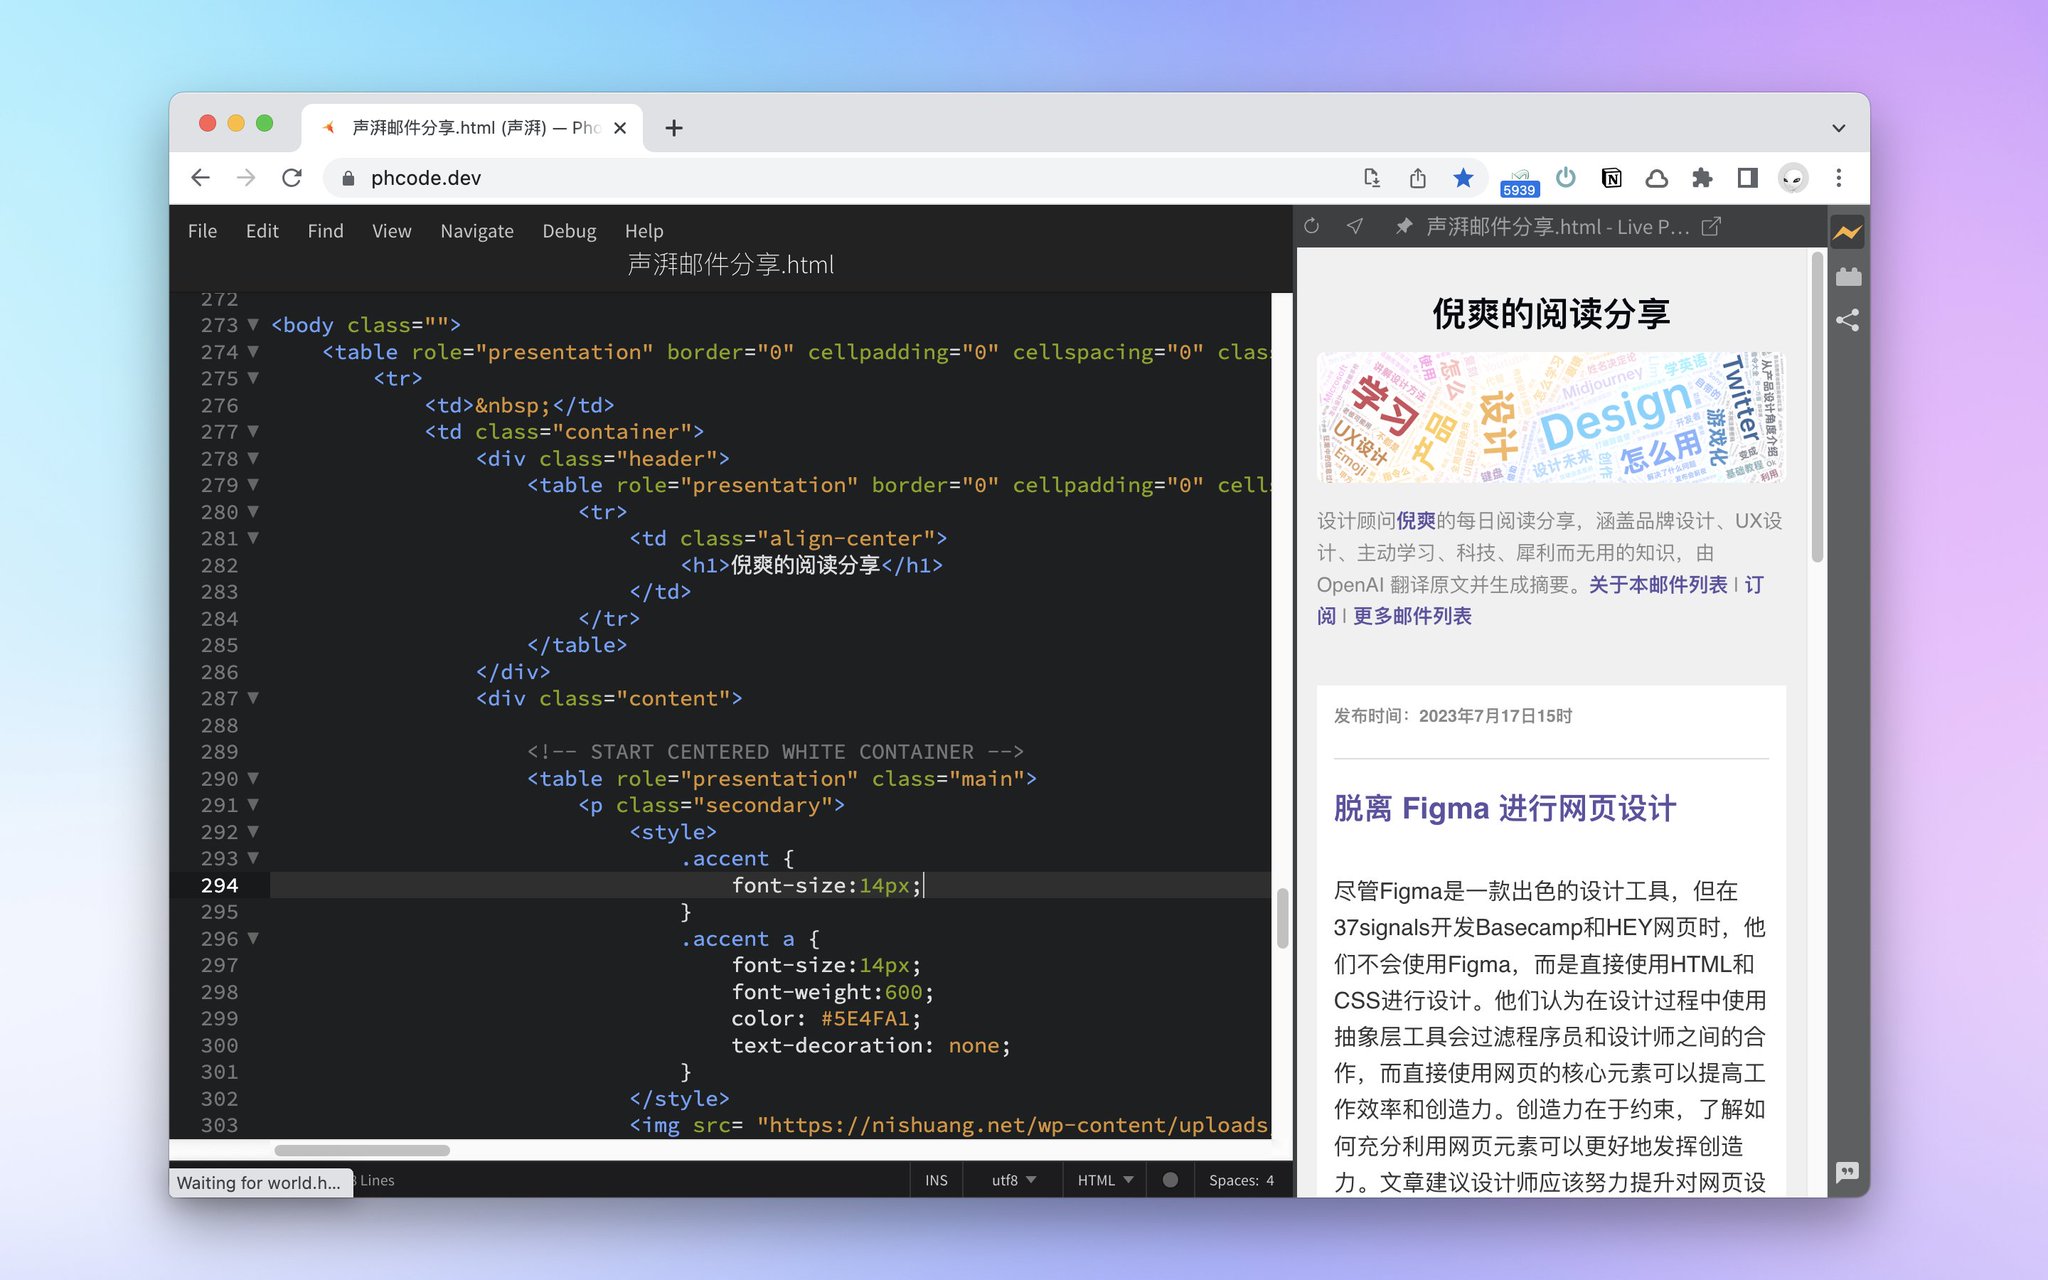
Task: Open the extensions manager in the right sidebar
Action: tap(1848, 275)
